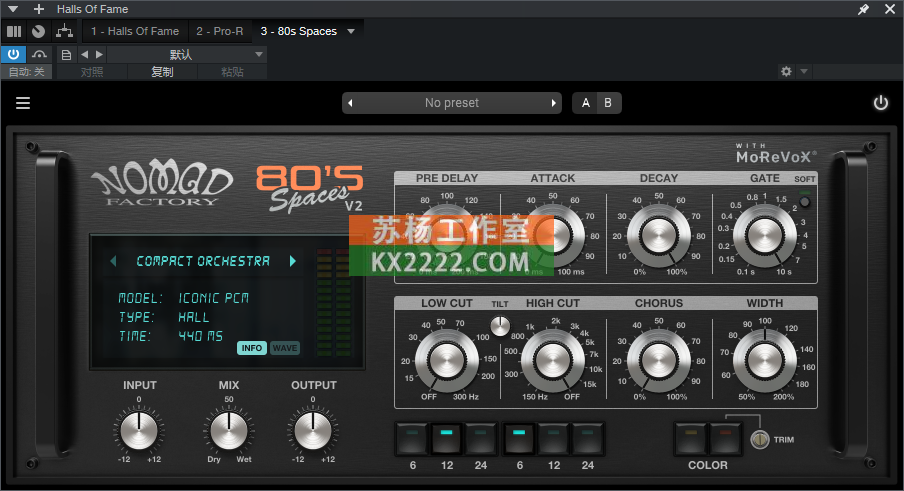Click the routing diagram icon
904x491 pixels.
point(64,32)
